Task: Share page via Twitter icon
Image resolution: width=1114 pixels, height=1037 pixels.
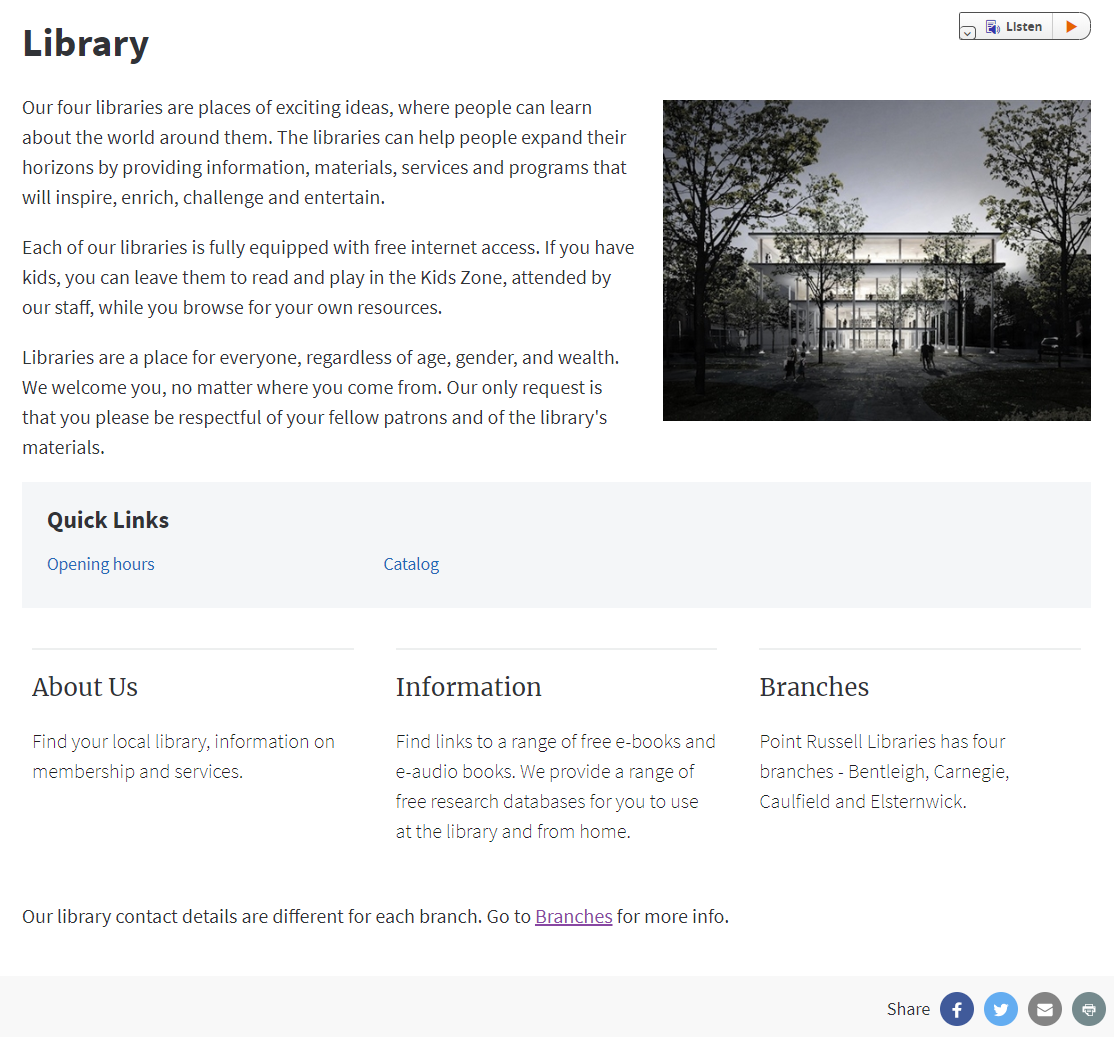Action: point(1000,1009)
